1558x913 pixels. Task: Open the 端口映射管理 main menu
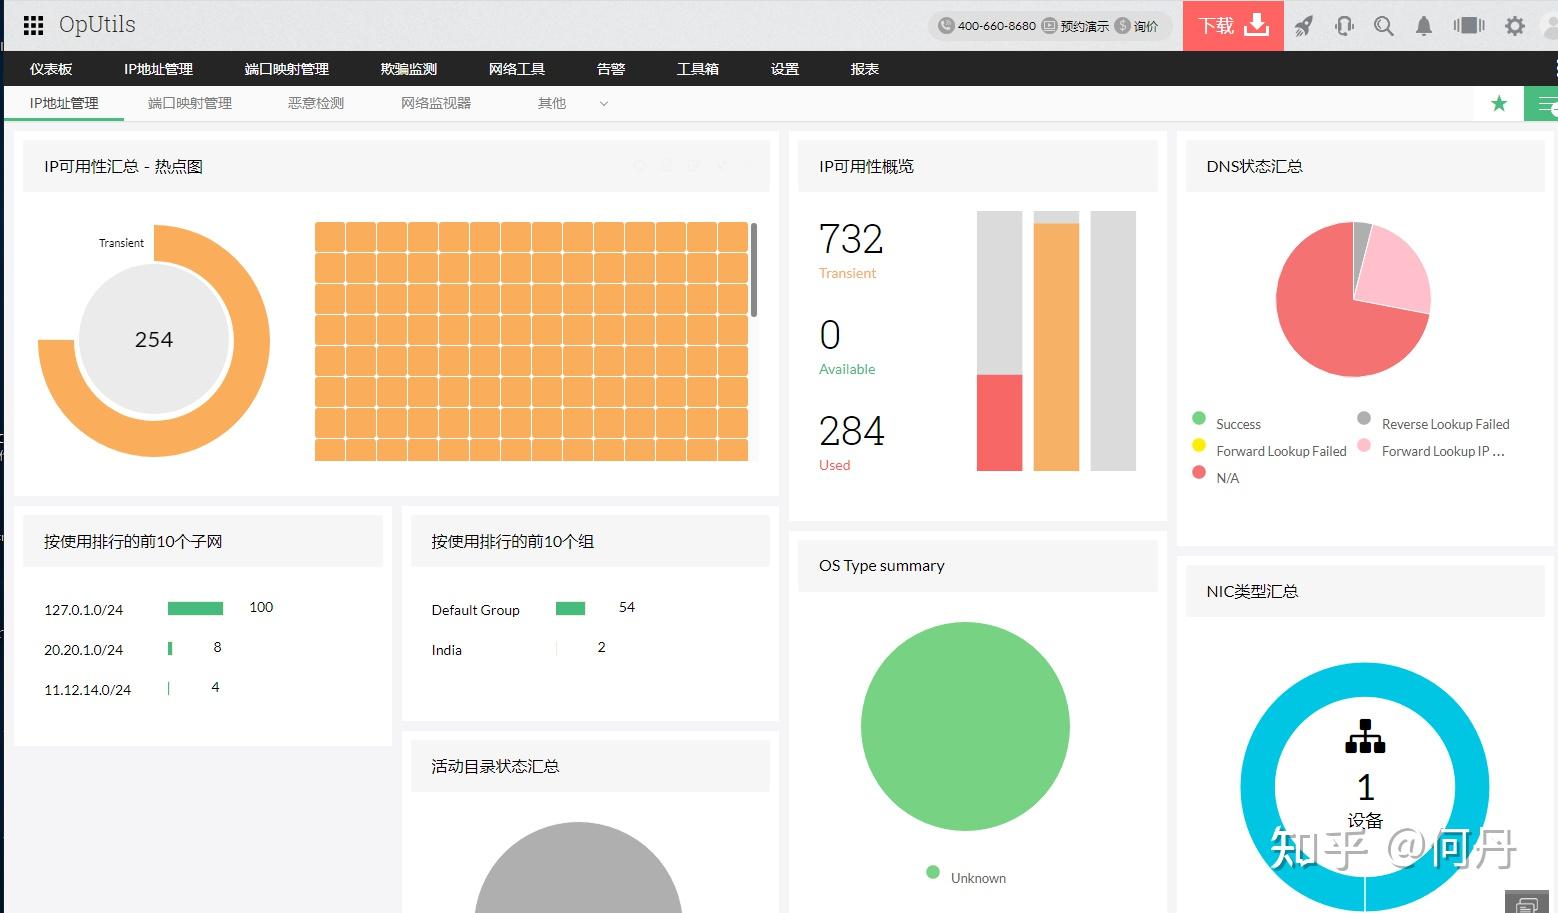point(286,69)
